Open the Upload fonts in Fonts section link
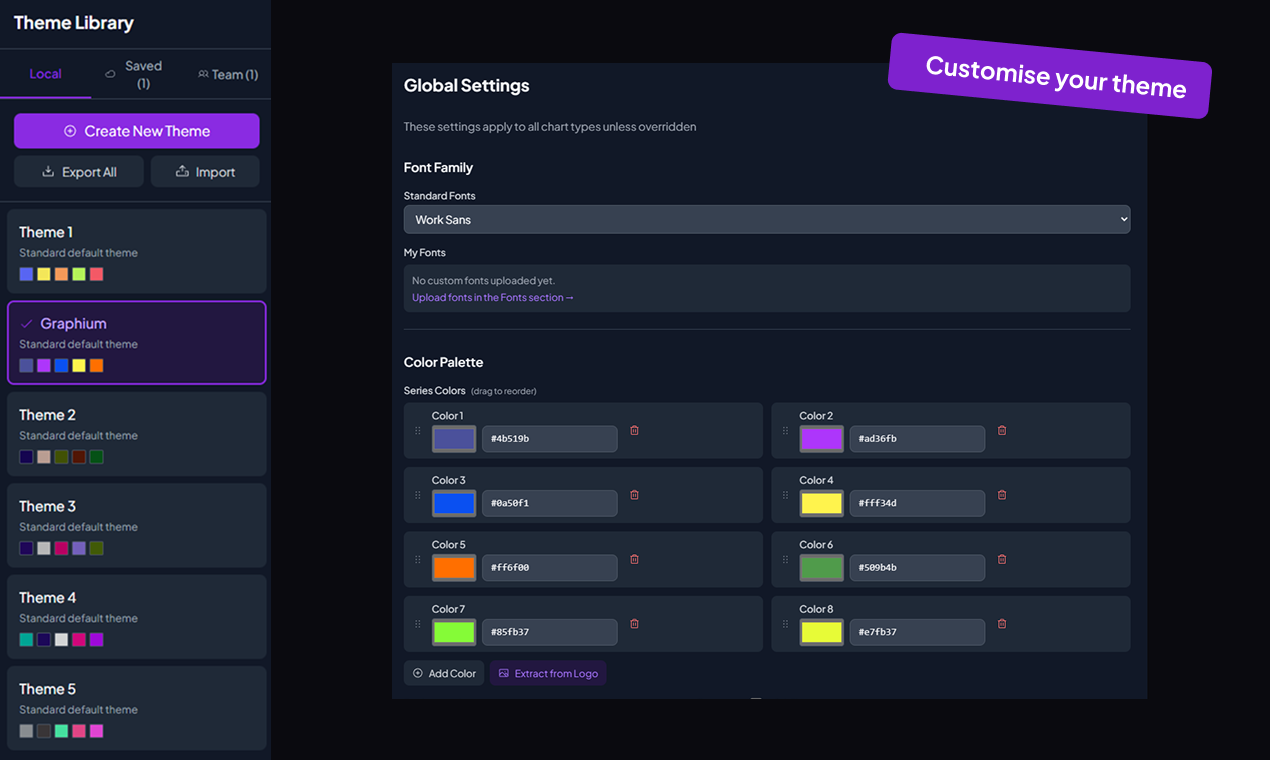The image size is (1270, 760). click(x=492, y=297)
